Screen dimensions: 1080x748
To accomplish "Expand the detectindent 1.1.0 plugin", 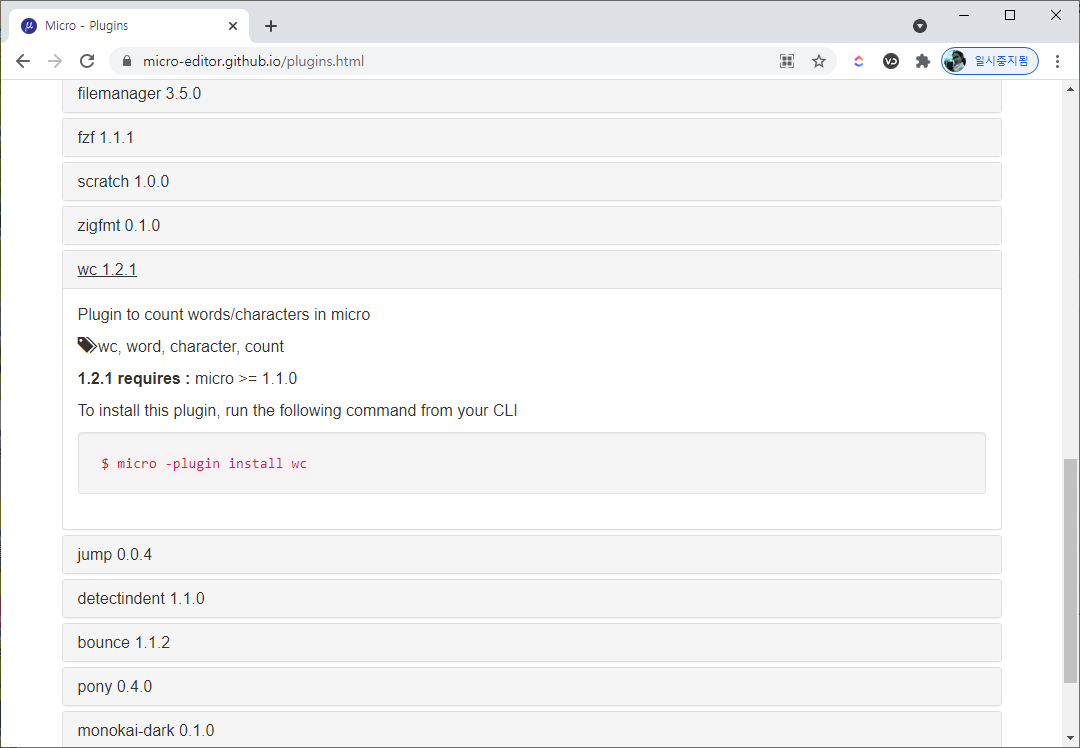I will (532, 599).
